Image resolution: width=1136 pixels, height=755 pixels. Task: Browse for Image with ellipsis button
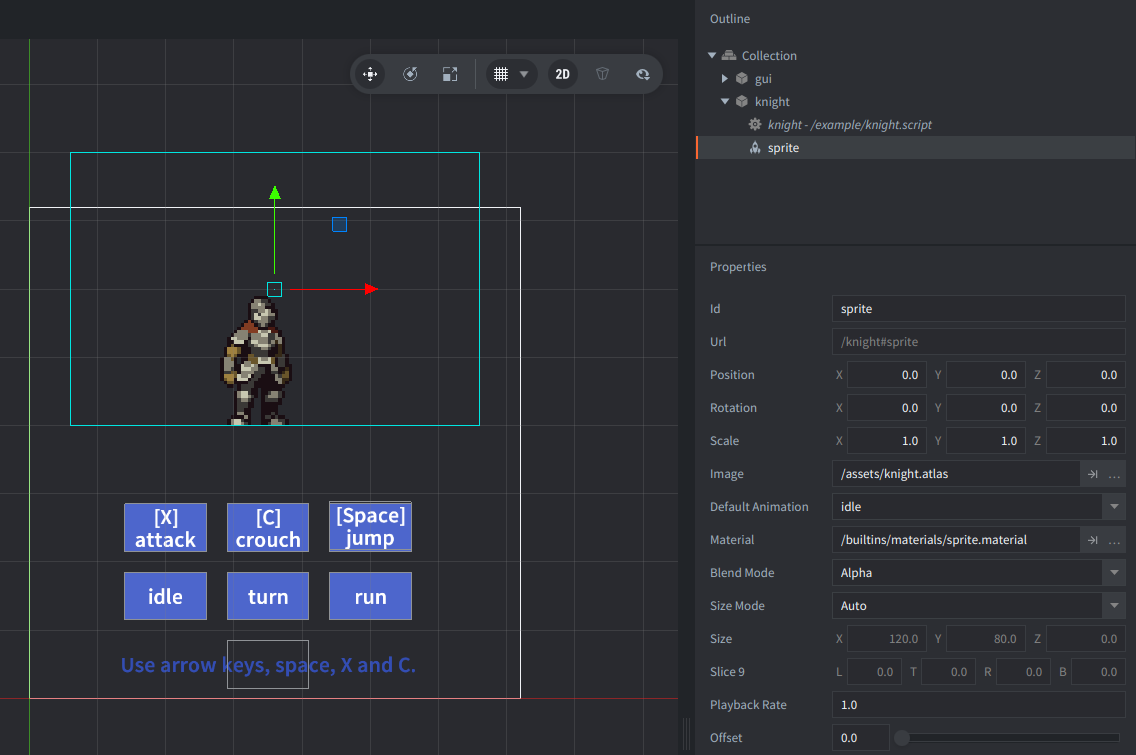point(1114,474)
